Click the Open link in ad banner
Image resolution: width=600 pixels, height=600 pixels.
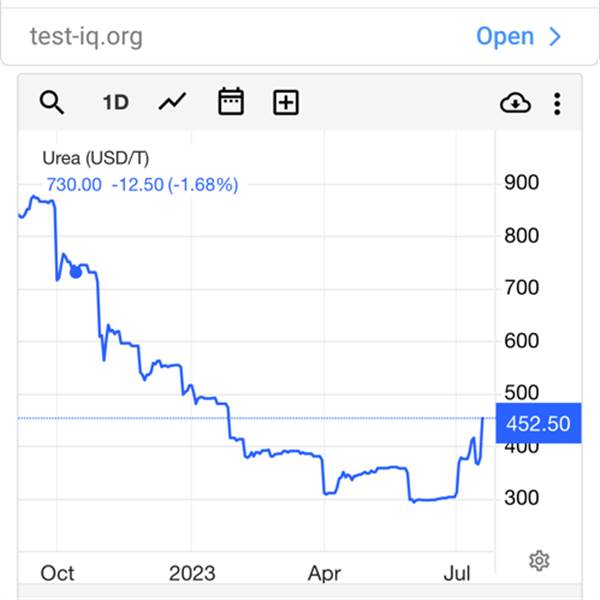point(505,37)
